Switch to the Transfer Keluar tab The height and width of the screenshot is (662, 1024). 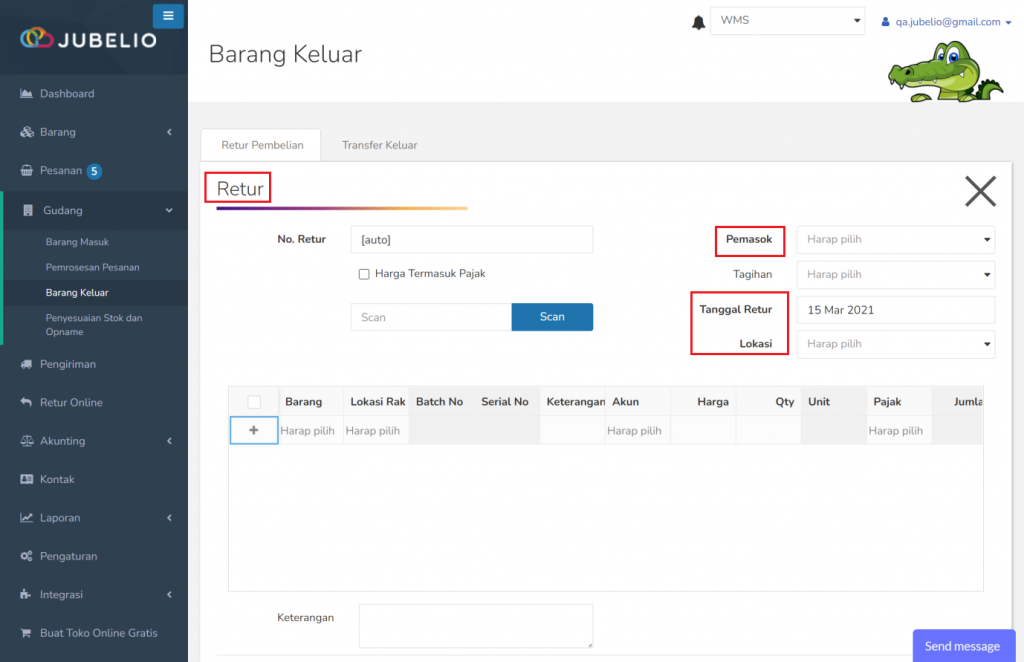(379, 145)
